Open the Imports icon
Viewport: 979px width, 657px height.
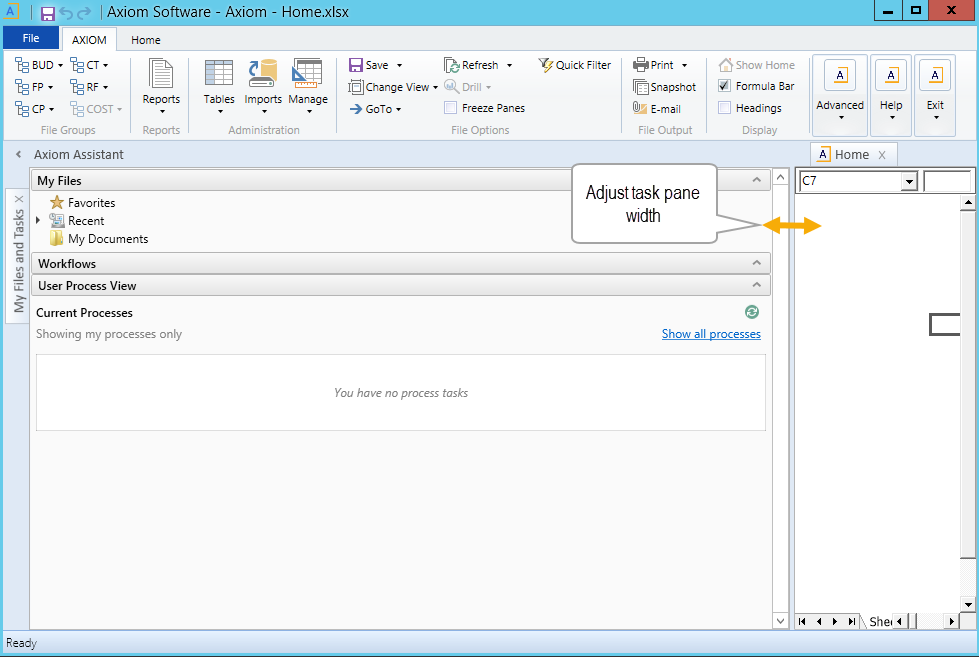263,73
